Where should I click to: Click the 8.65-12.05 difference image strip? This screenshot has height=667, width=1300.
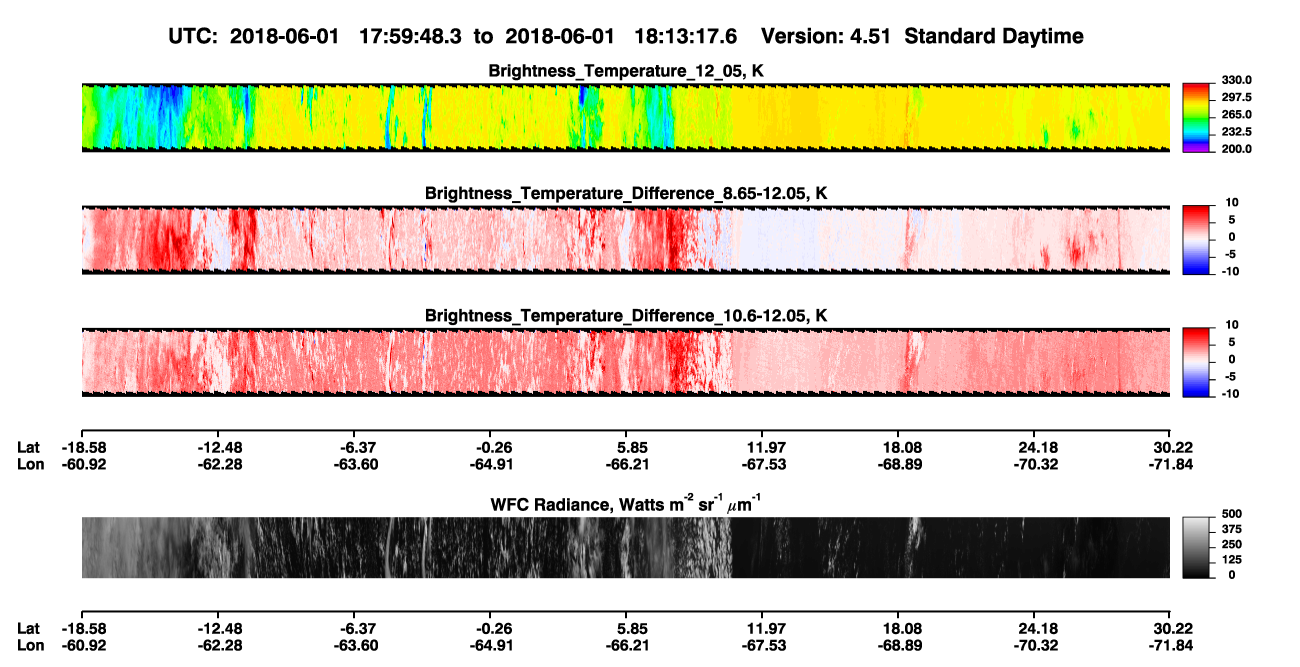point(626,240)
